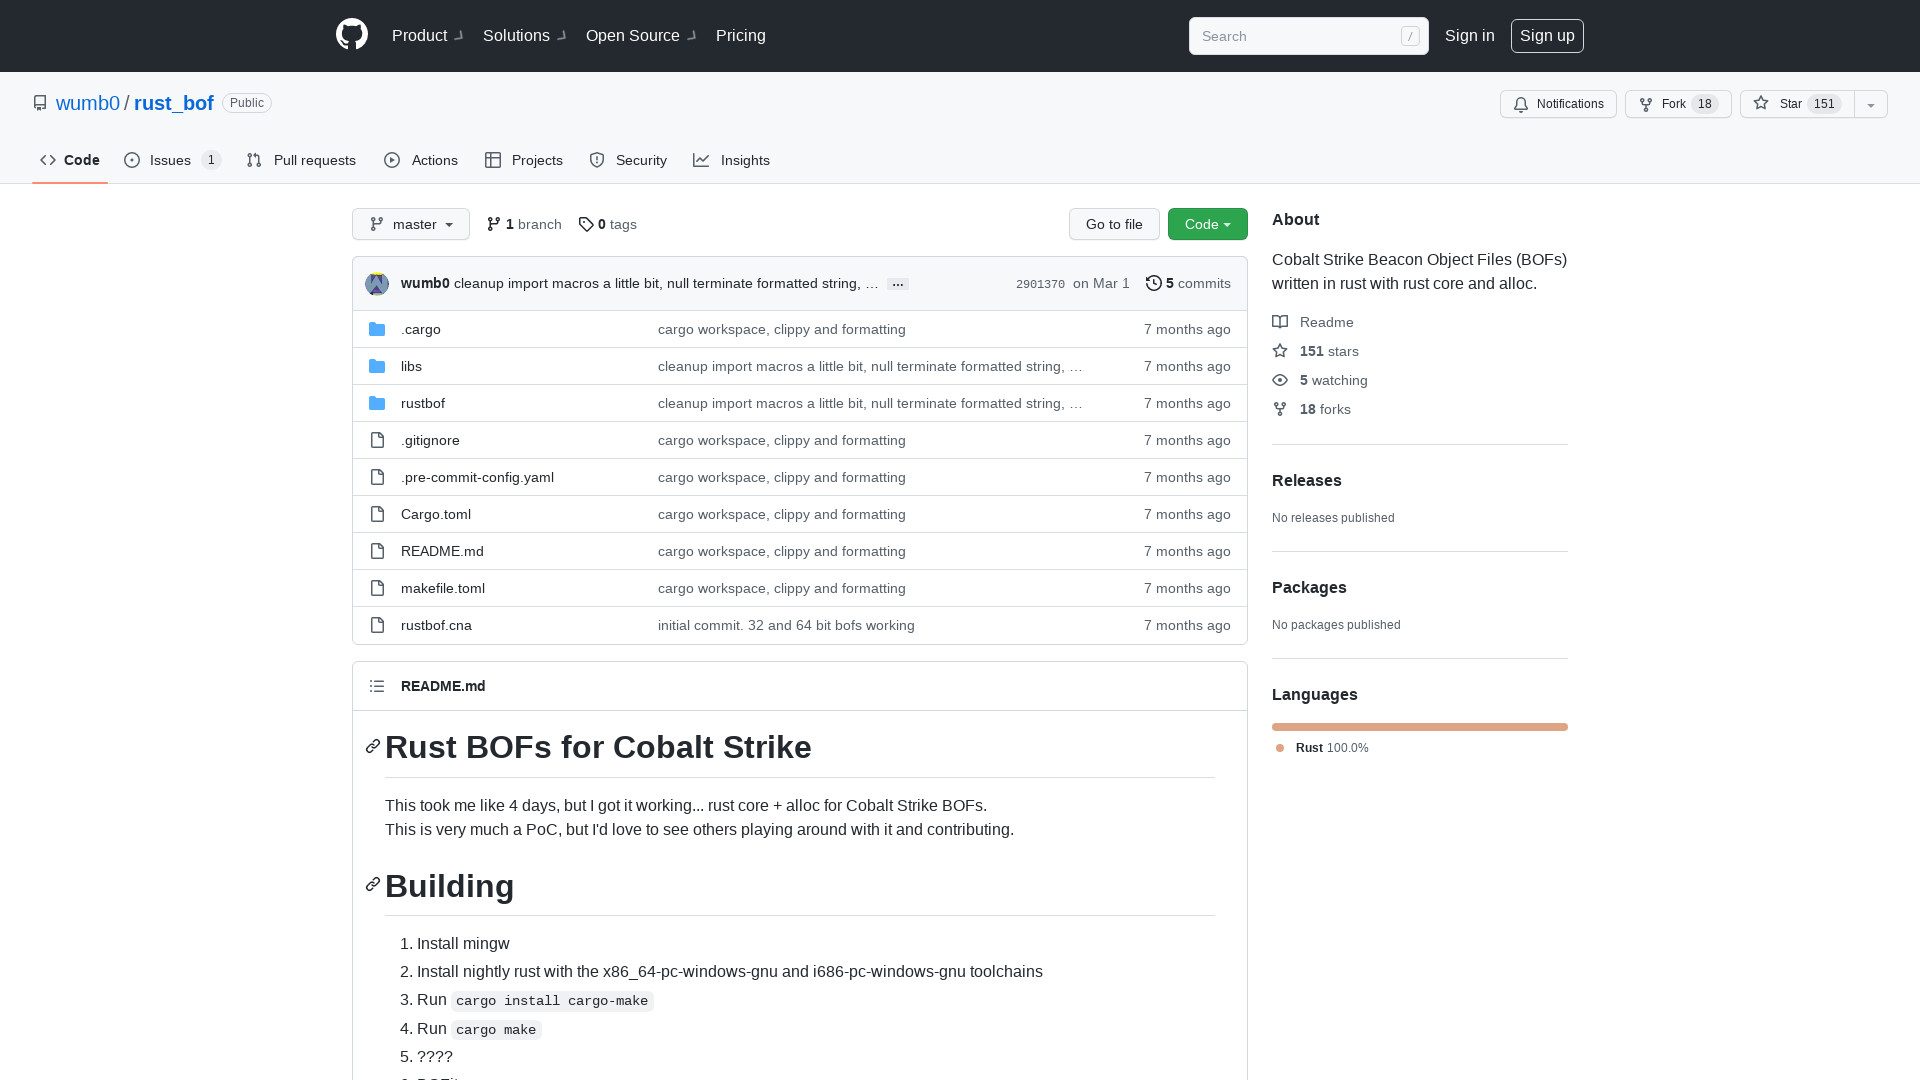Expand the Solutions menu
Screen dimensions: 1920x1080
click(x=524, y=35)
